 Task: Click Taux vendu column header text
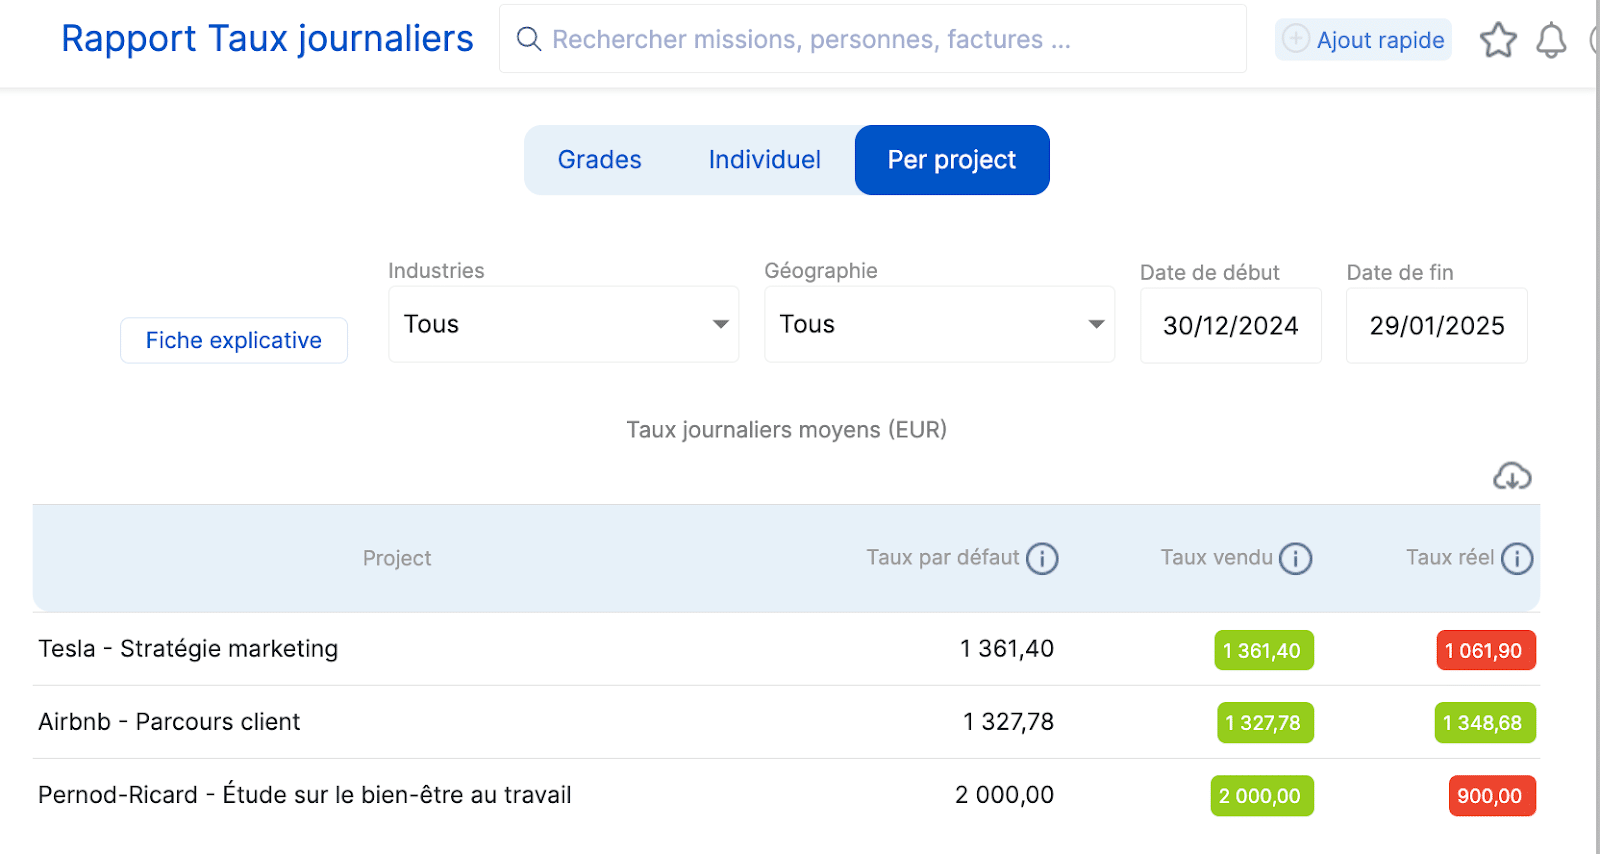(1216, 557)
